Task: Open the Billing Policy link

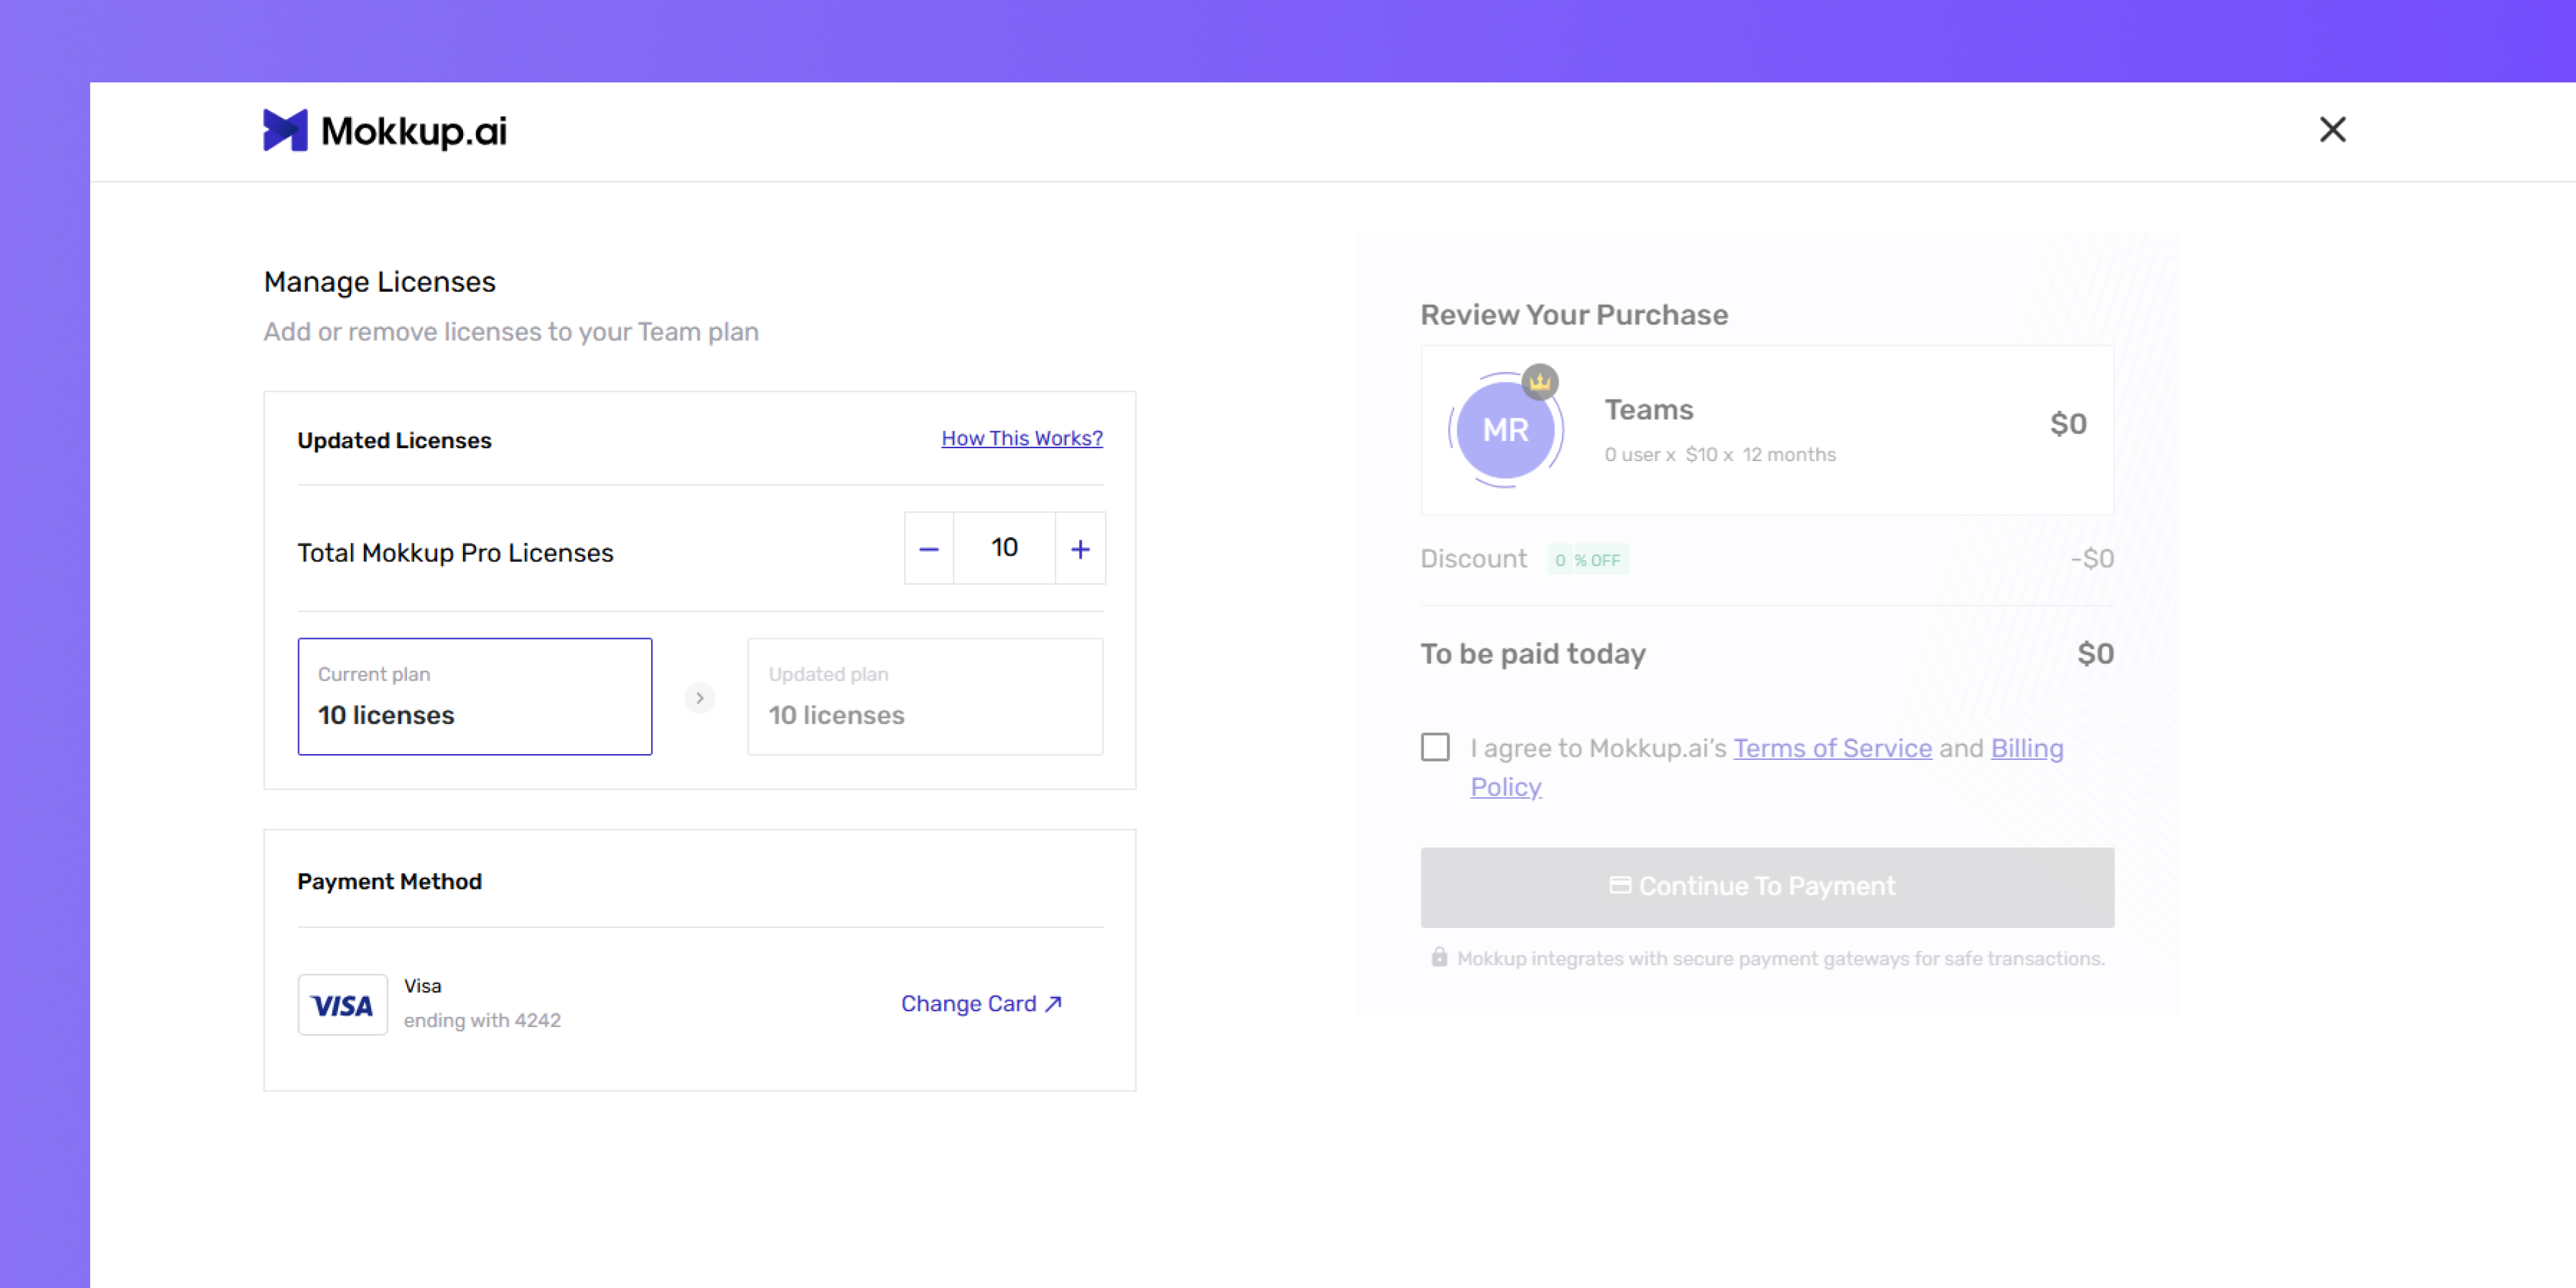Action: (1767, 767)
